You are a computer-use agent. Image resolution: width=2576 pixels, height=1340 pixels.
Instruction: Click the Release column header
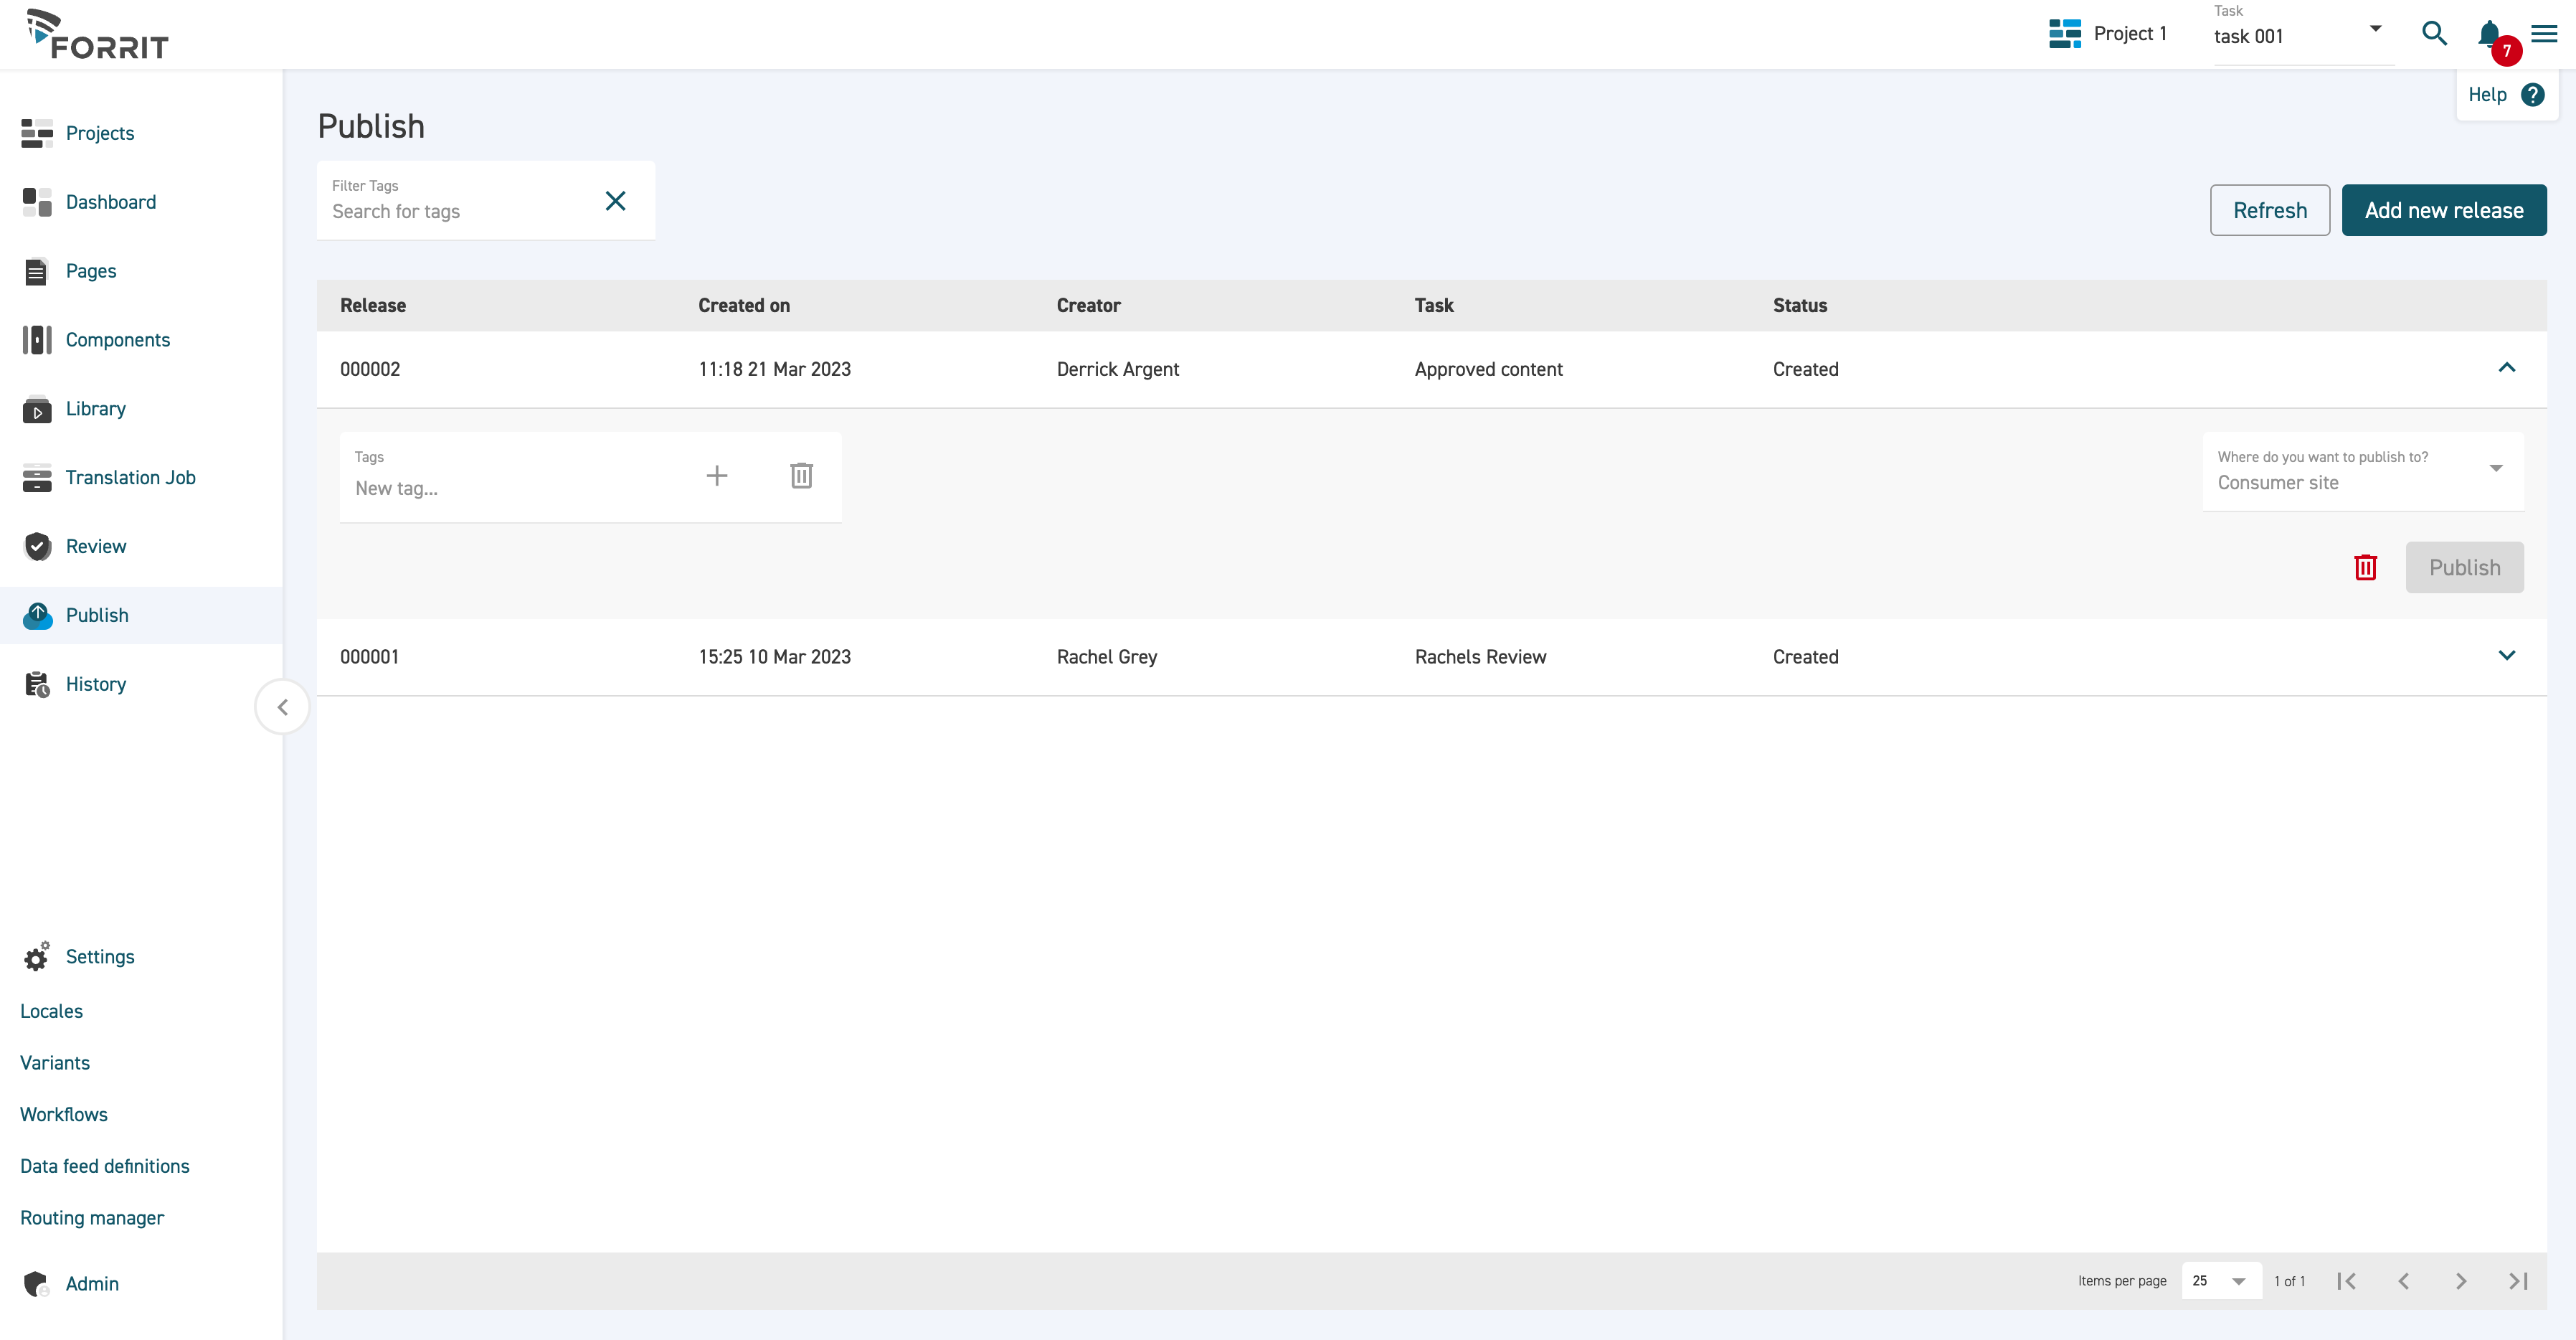point(373,306)
